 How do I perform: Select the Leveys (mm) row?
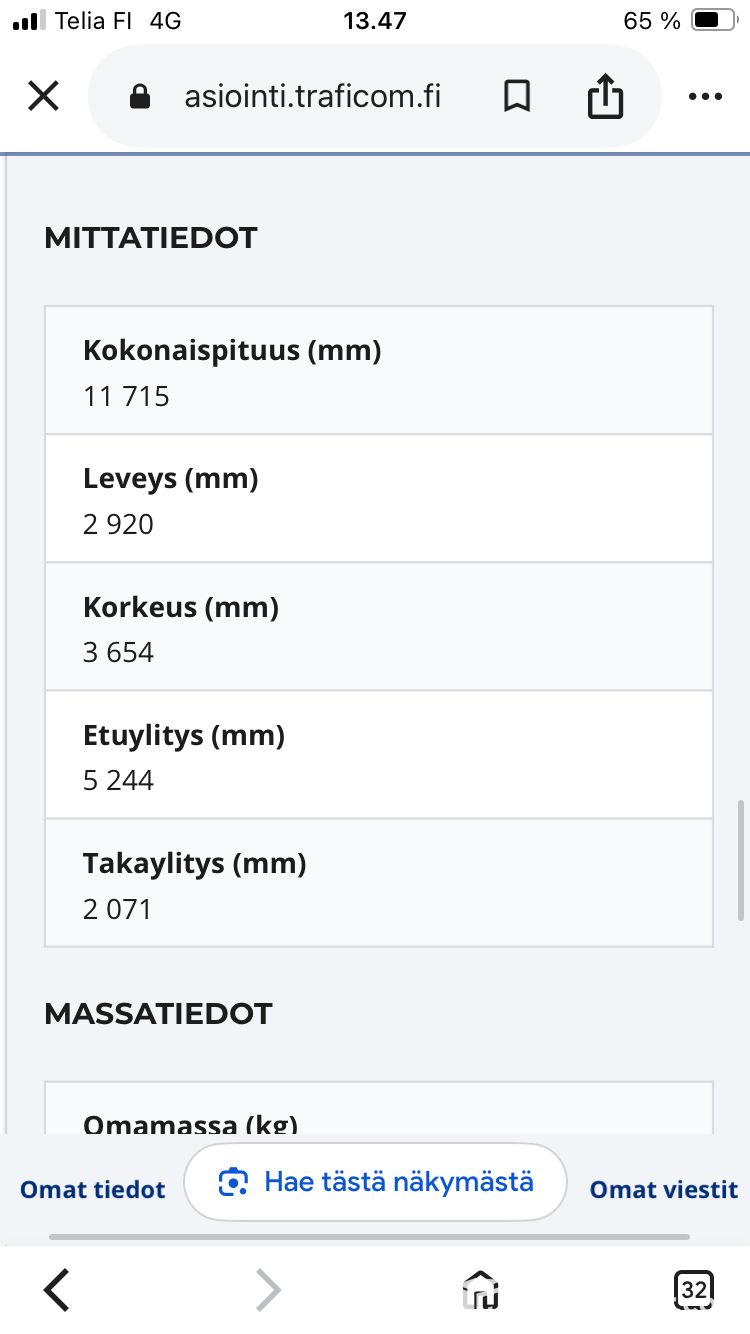(379, 499)
